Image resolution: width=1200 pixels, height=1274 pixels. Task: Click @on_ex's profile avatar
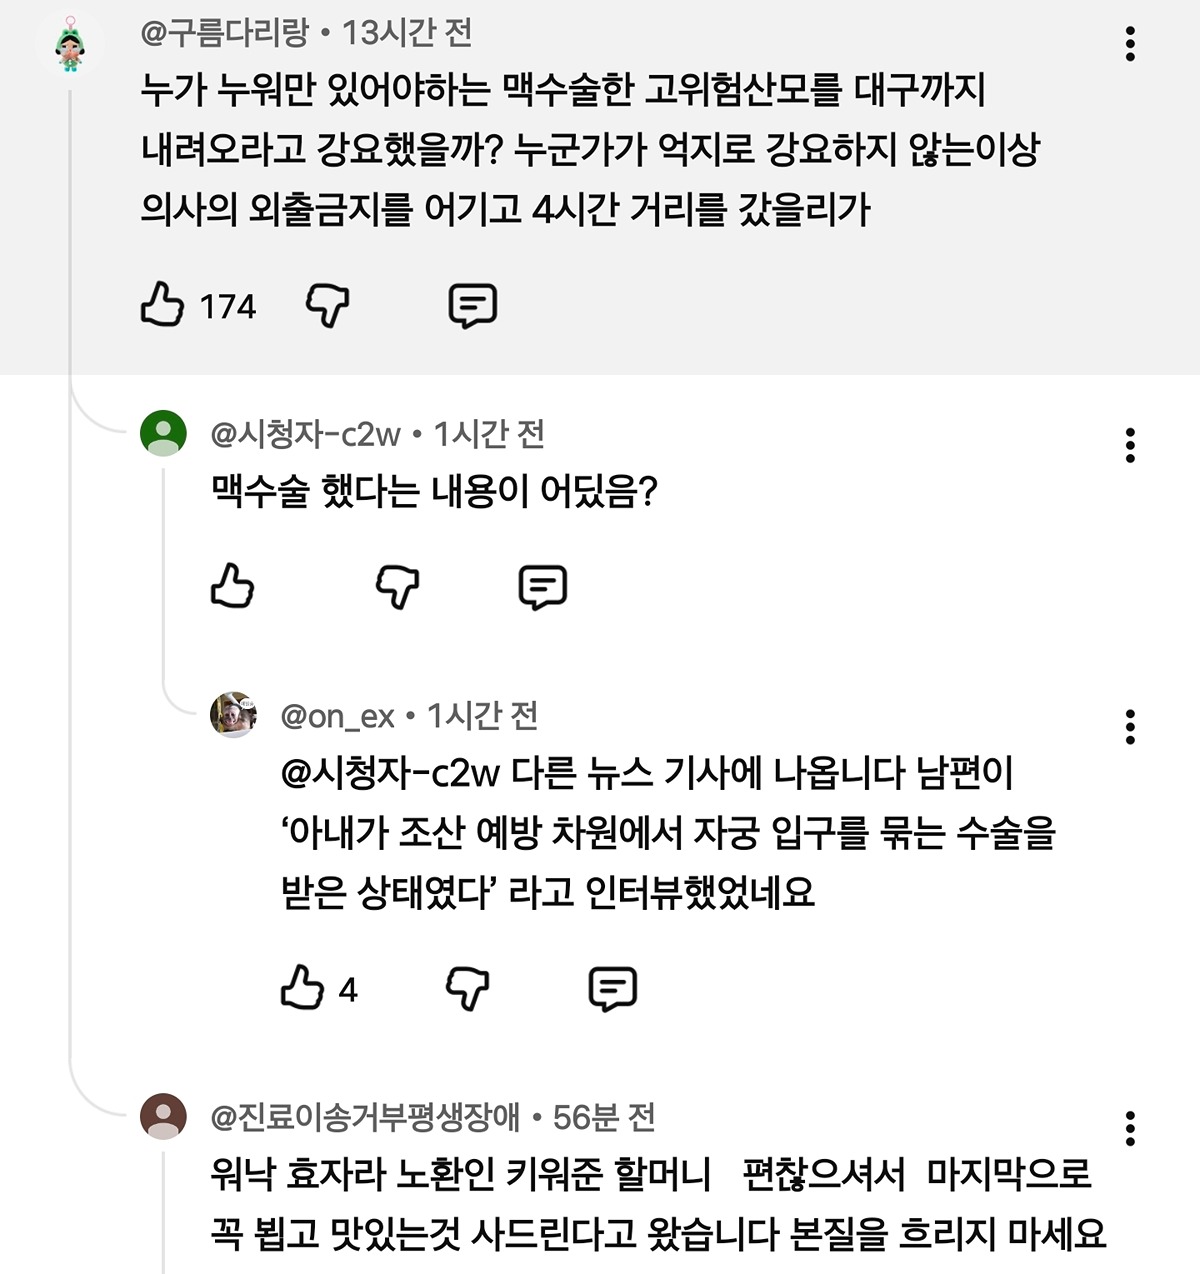[x=234, y=715]
